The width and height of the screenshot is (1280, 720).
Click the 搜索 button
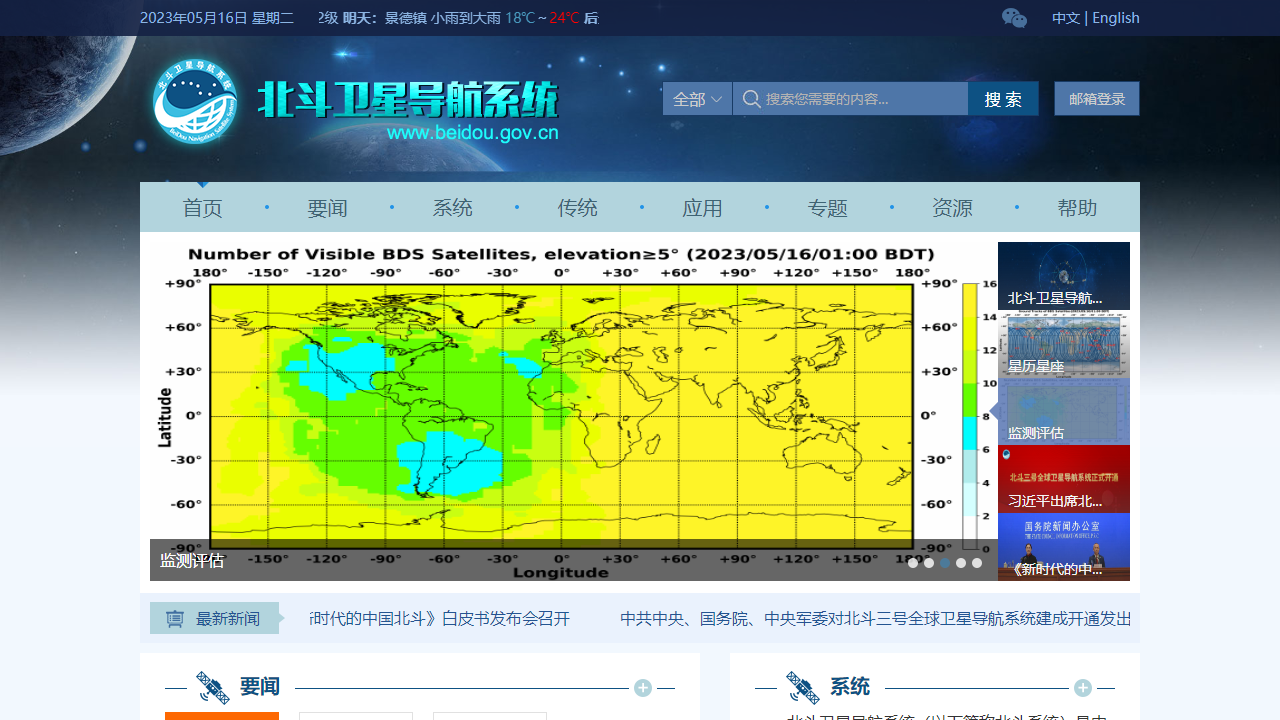point(1003,98)
